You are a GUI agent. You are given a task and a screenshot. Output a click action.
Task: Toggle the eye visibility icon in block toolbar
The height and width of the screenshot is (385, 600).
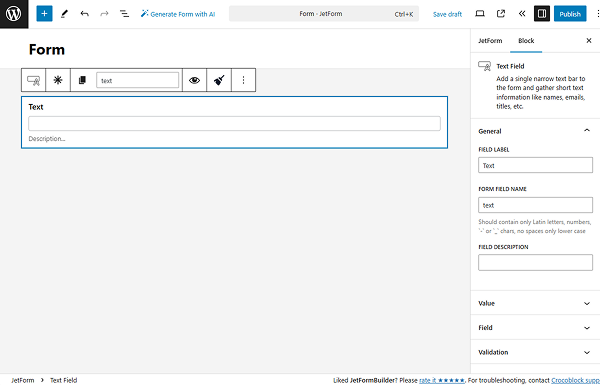194,80
